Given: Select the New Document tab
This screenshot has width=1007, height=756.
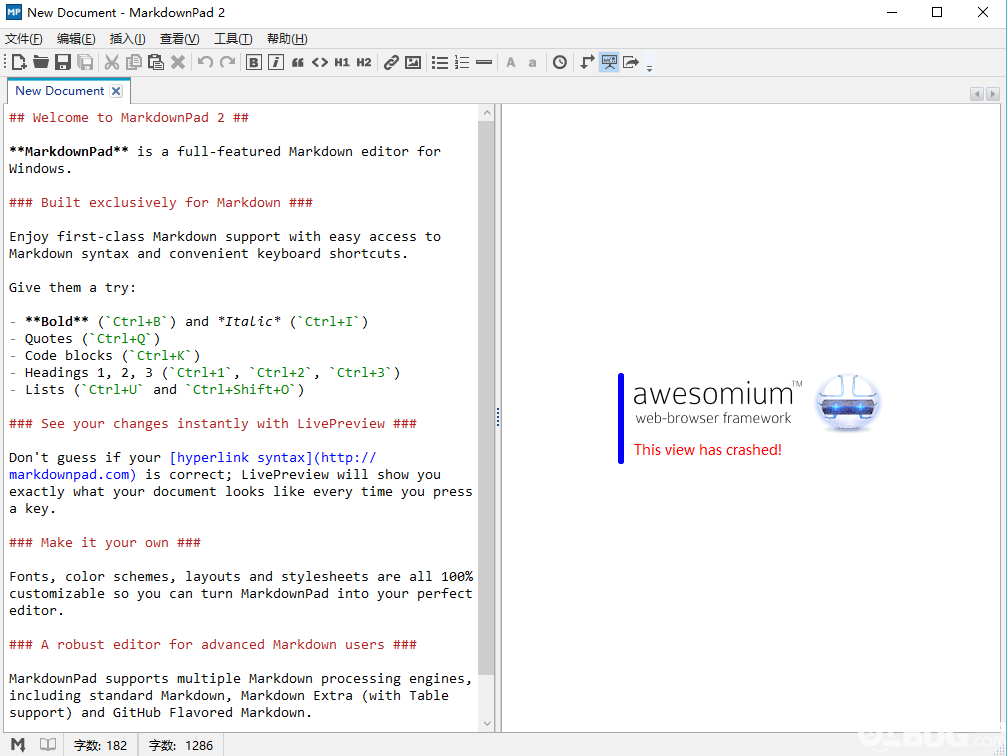Looking at the screenshot, I should (x=60, y=91).
